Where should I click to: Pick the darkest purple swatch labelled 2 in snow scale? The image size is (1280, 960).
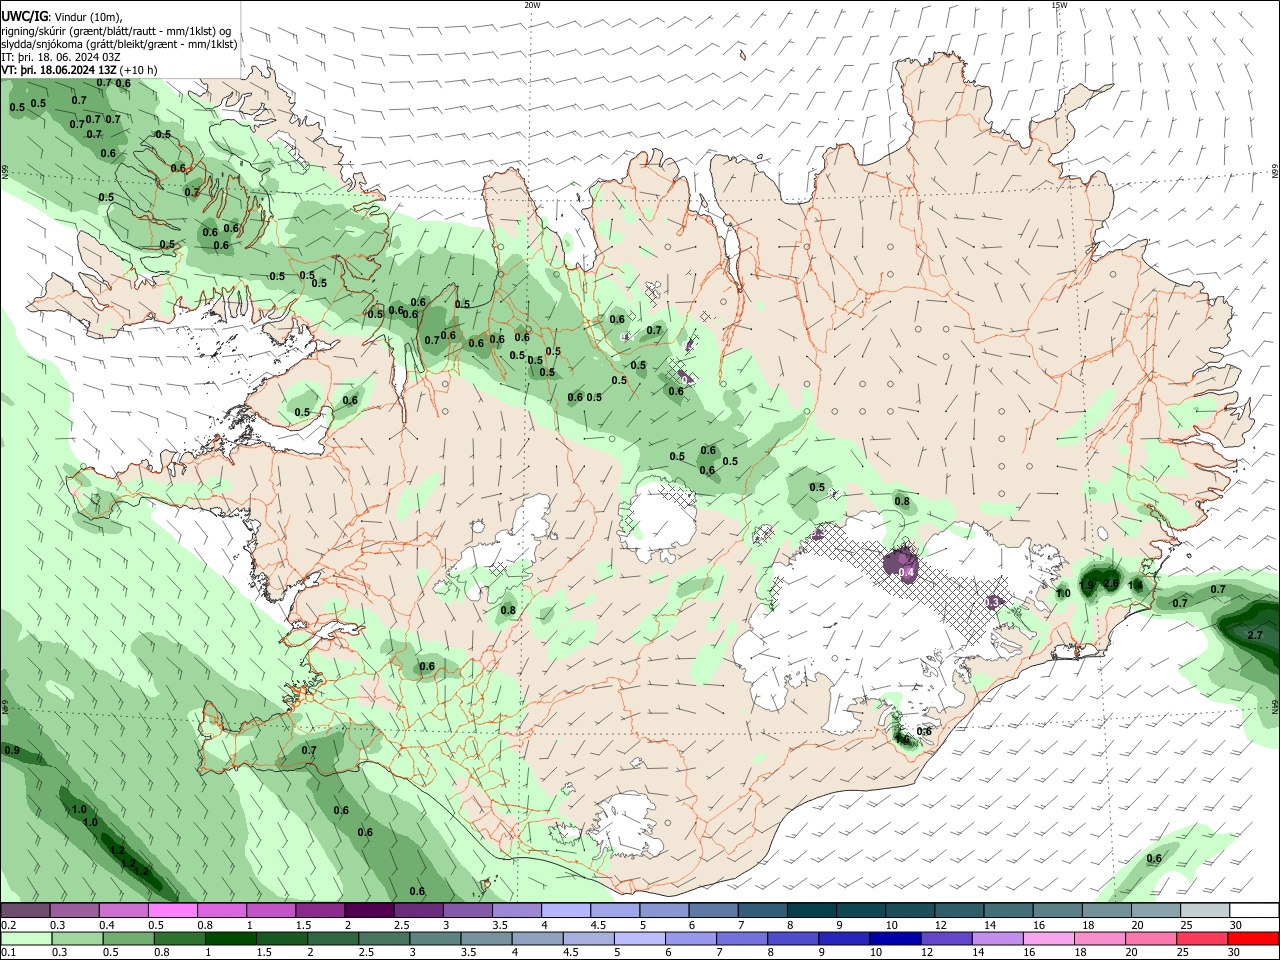pos(368,911)
